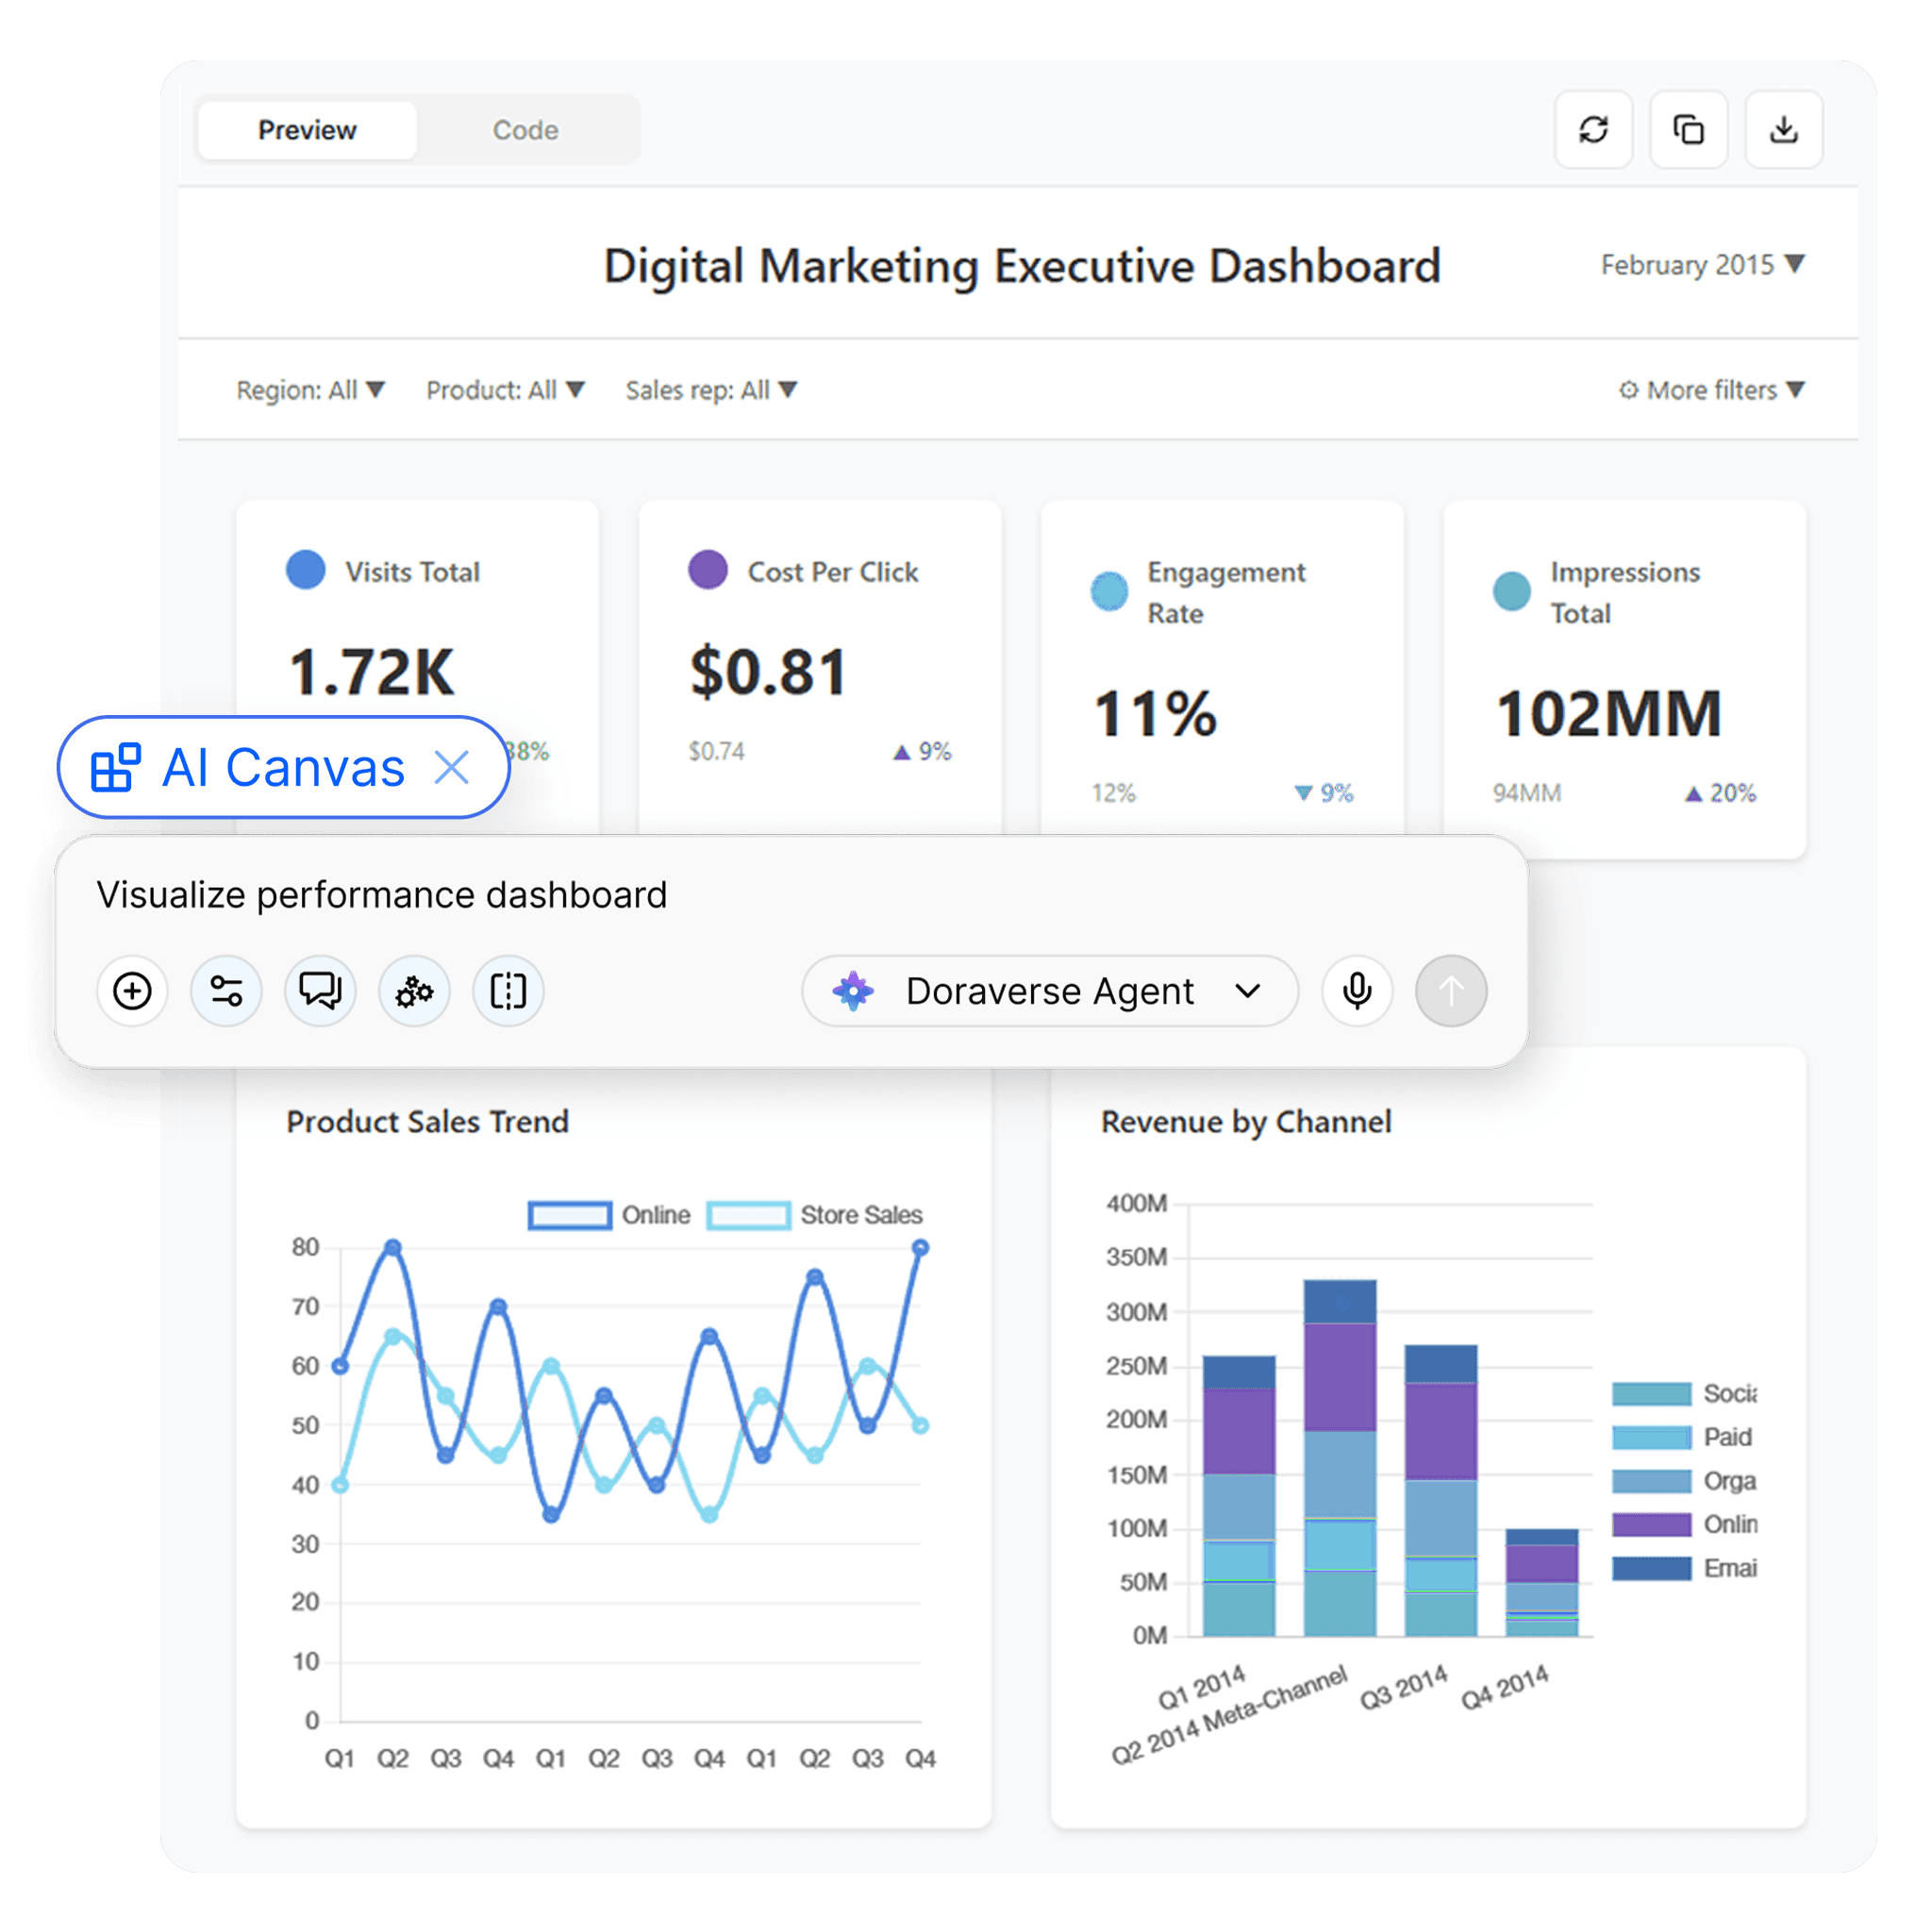This screenshot has height=1932, width=1932.
Task: Click the gears automation icon
Action: point(414,991)
